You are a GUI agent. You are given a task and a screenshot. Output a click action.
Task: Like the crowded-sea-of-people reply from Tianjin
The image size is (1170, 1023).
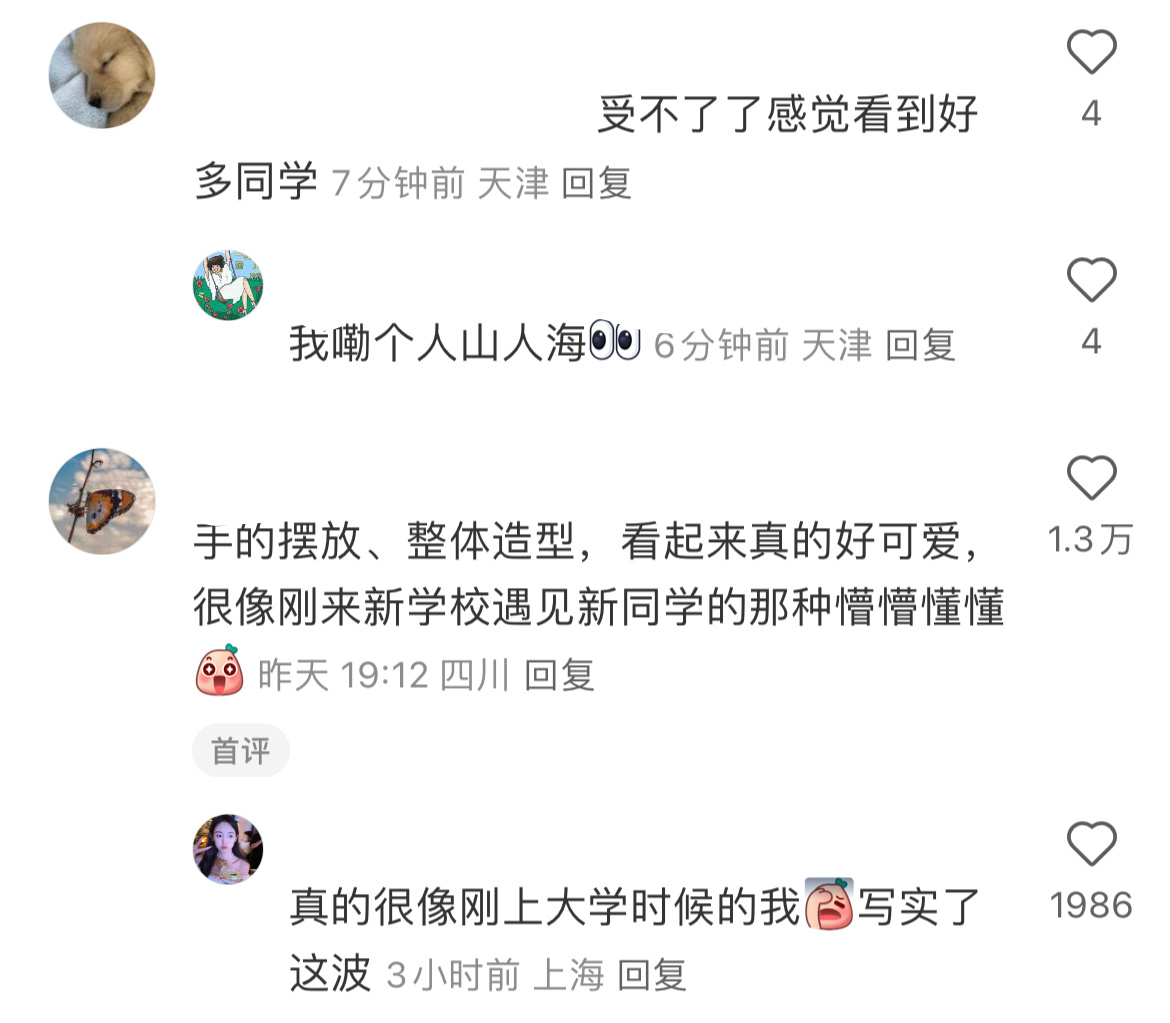point(1091,279)
